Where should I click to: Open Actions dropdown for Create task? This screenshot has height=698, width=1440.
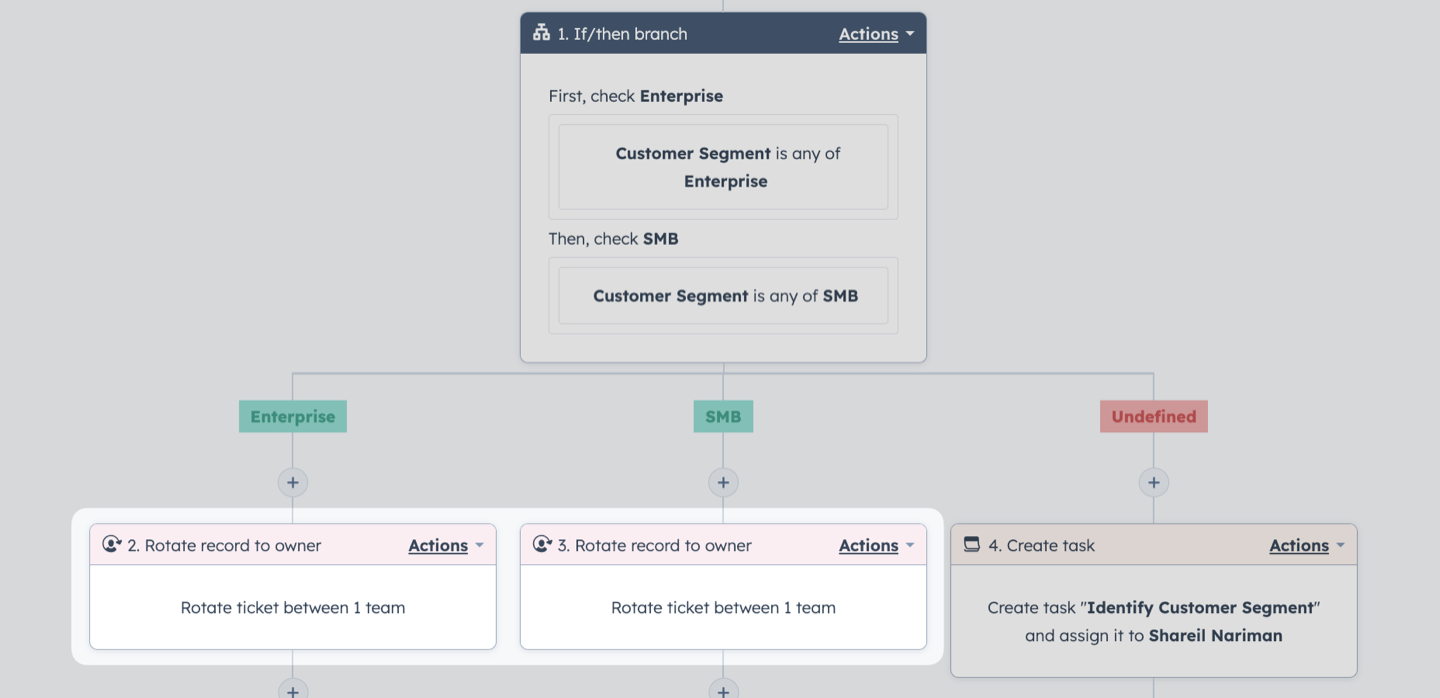1307,545
